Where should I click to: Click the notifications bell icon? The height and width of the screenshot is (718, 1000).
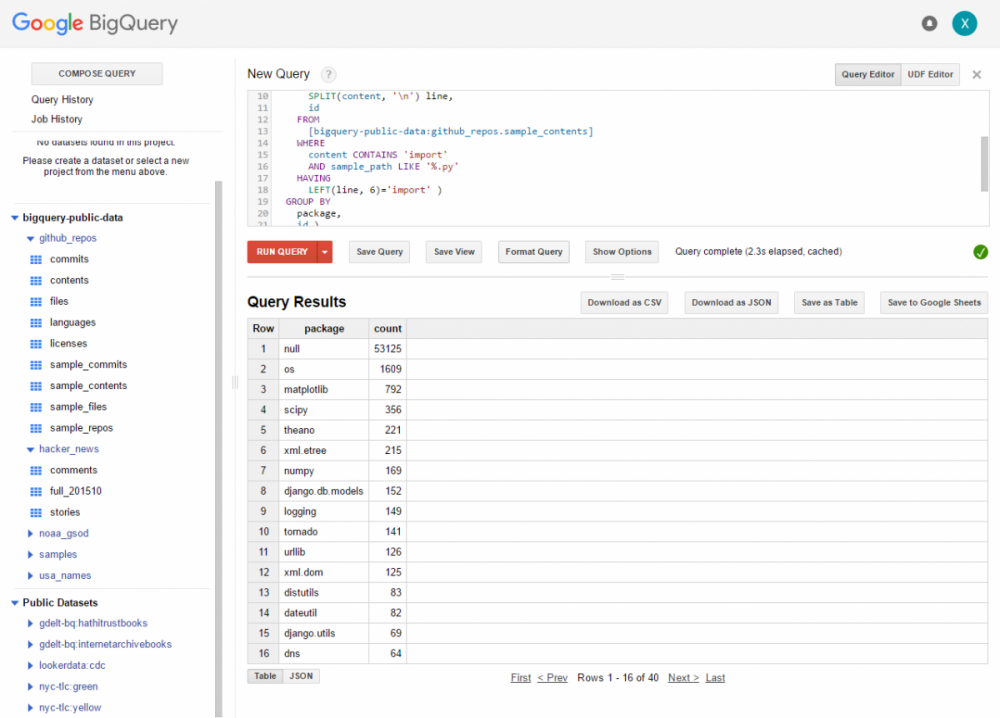click(929, 24)
